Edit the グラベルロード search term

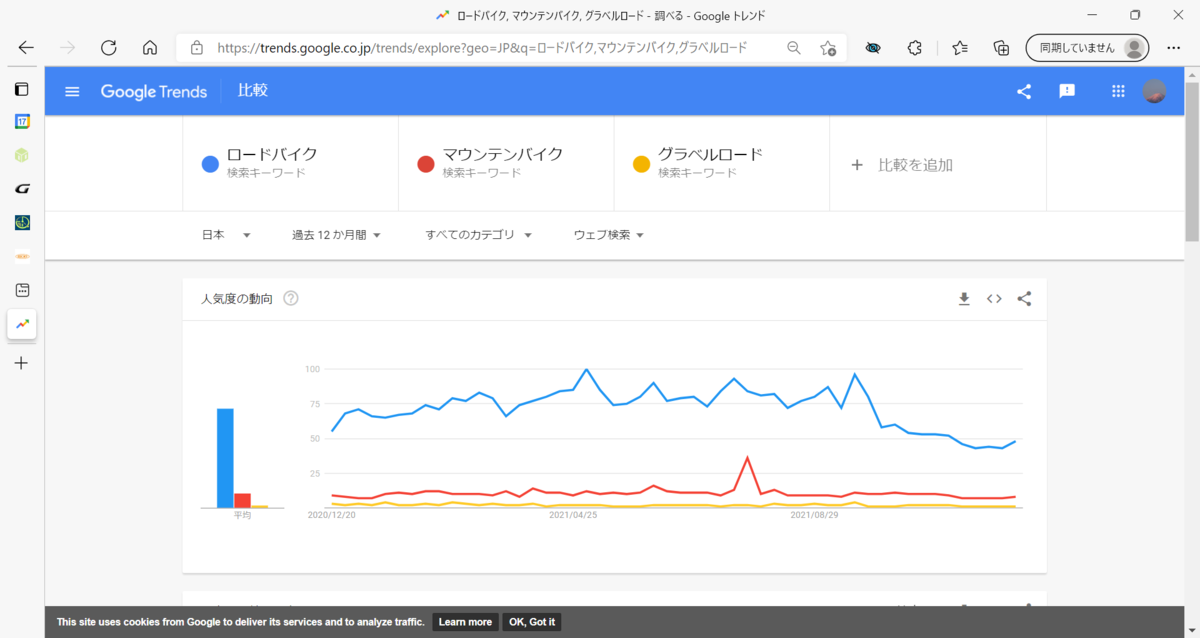710,155
